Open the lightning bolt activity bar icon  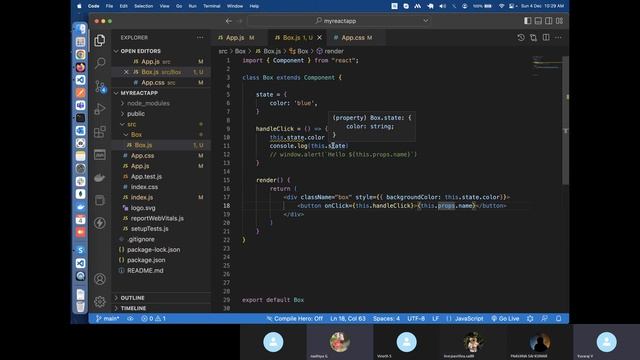pyautogui.click(x=100, y=223)
